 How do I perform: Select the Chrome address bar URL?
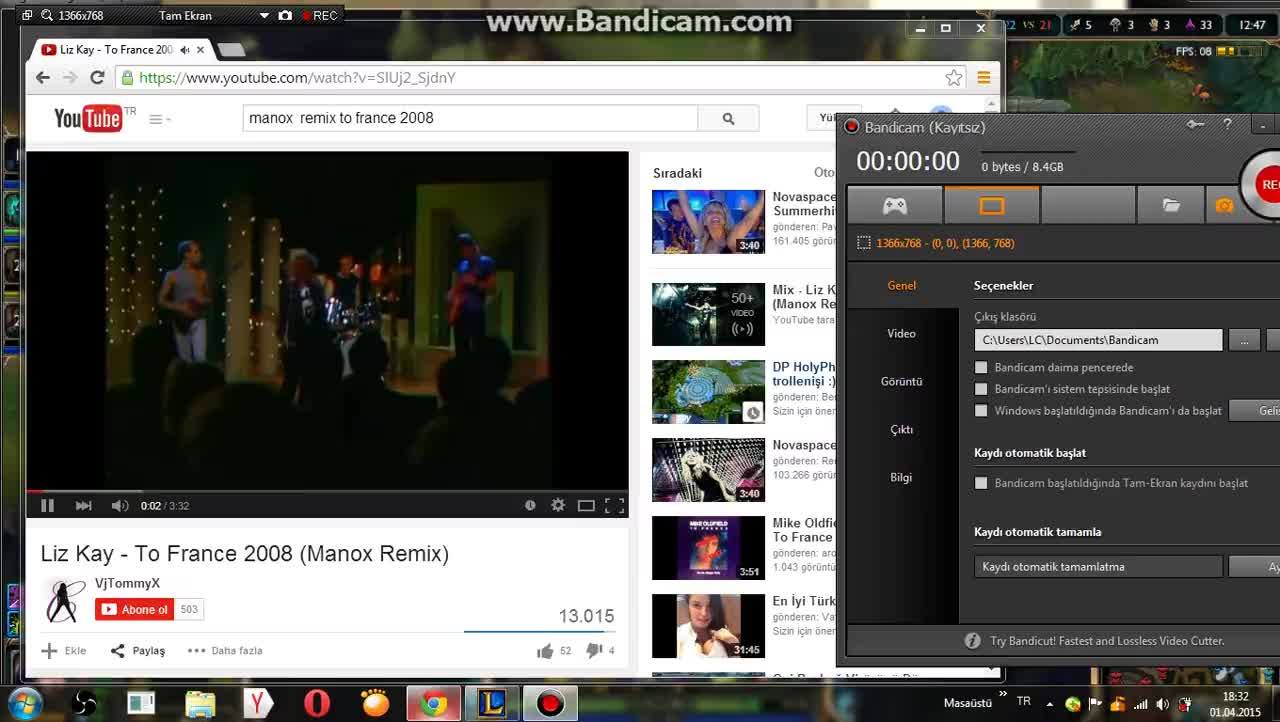(297, 78)
